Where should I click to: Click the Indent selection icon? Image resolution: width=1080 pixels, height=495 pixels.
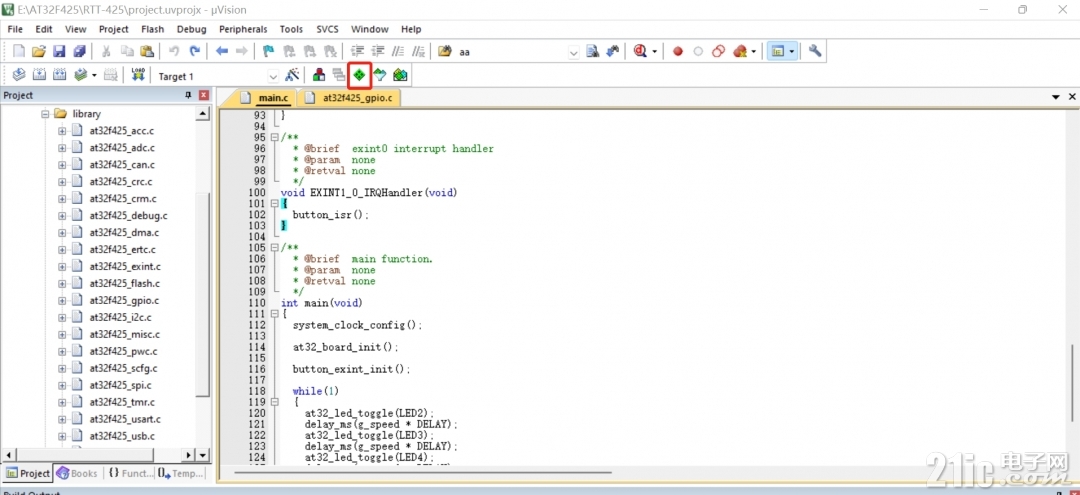[x=357, y=51]
